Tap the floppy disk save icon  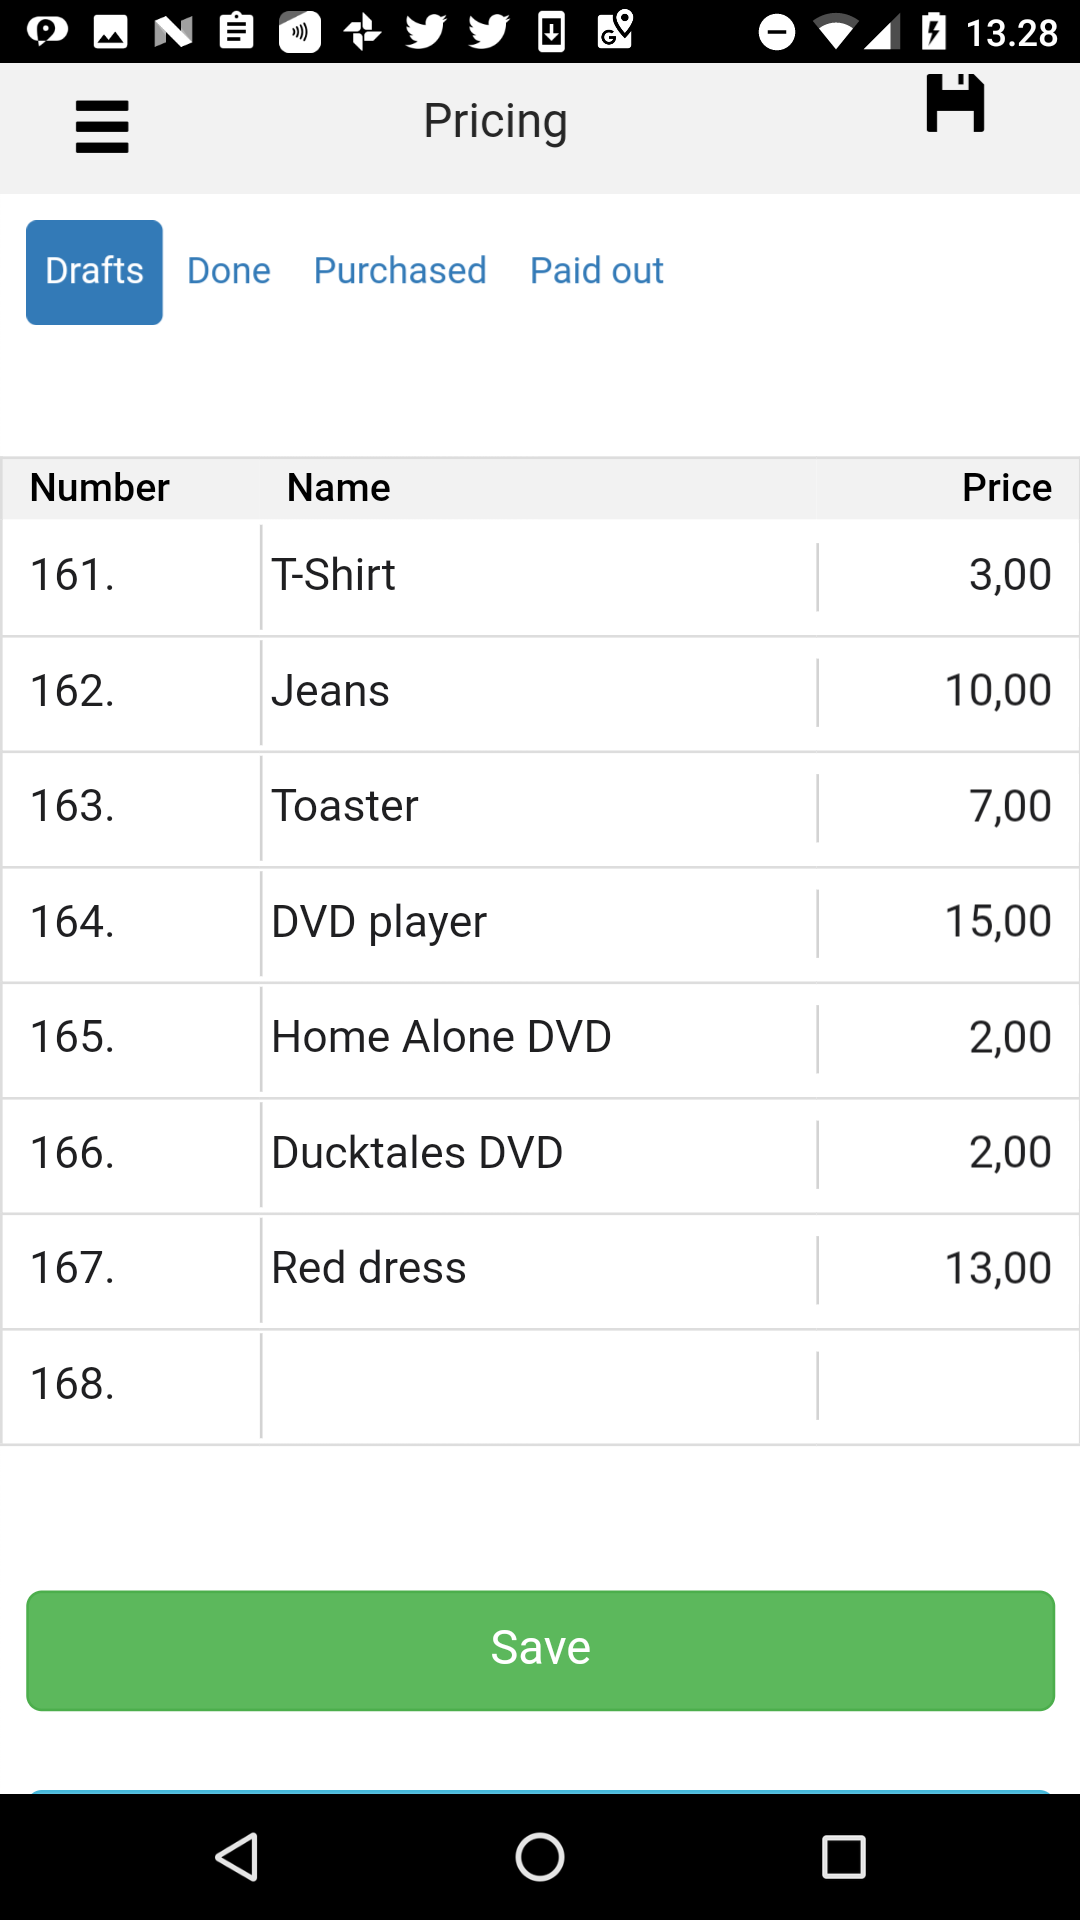click(955, 103)
